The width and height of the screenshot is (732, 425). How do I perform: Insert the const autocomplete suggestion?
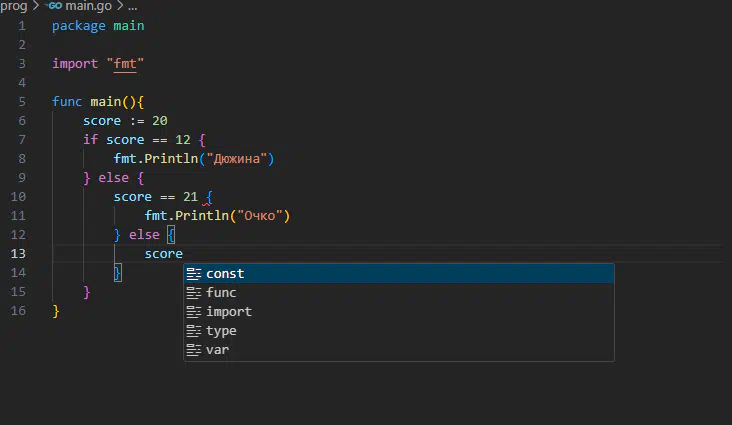pyautogui.click(x=399, y=274)
